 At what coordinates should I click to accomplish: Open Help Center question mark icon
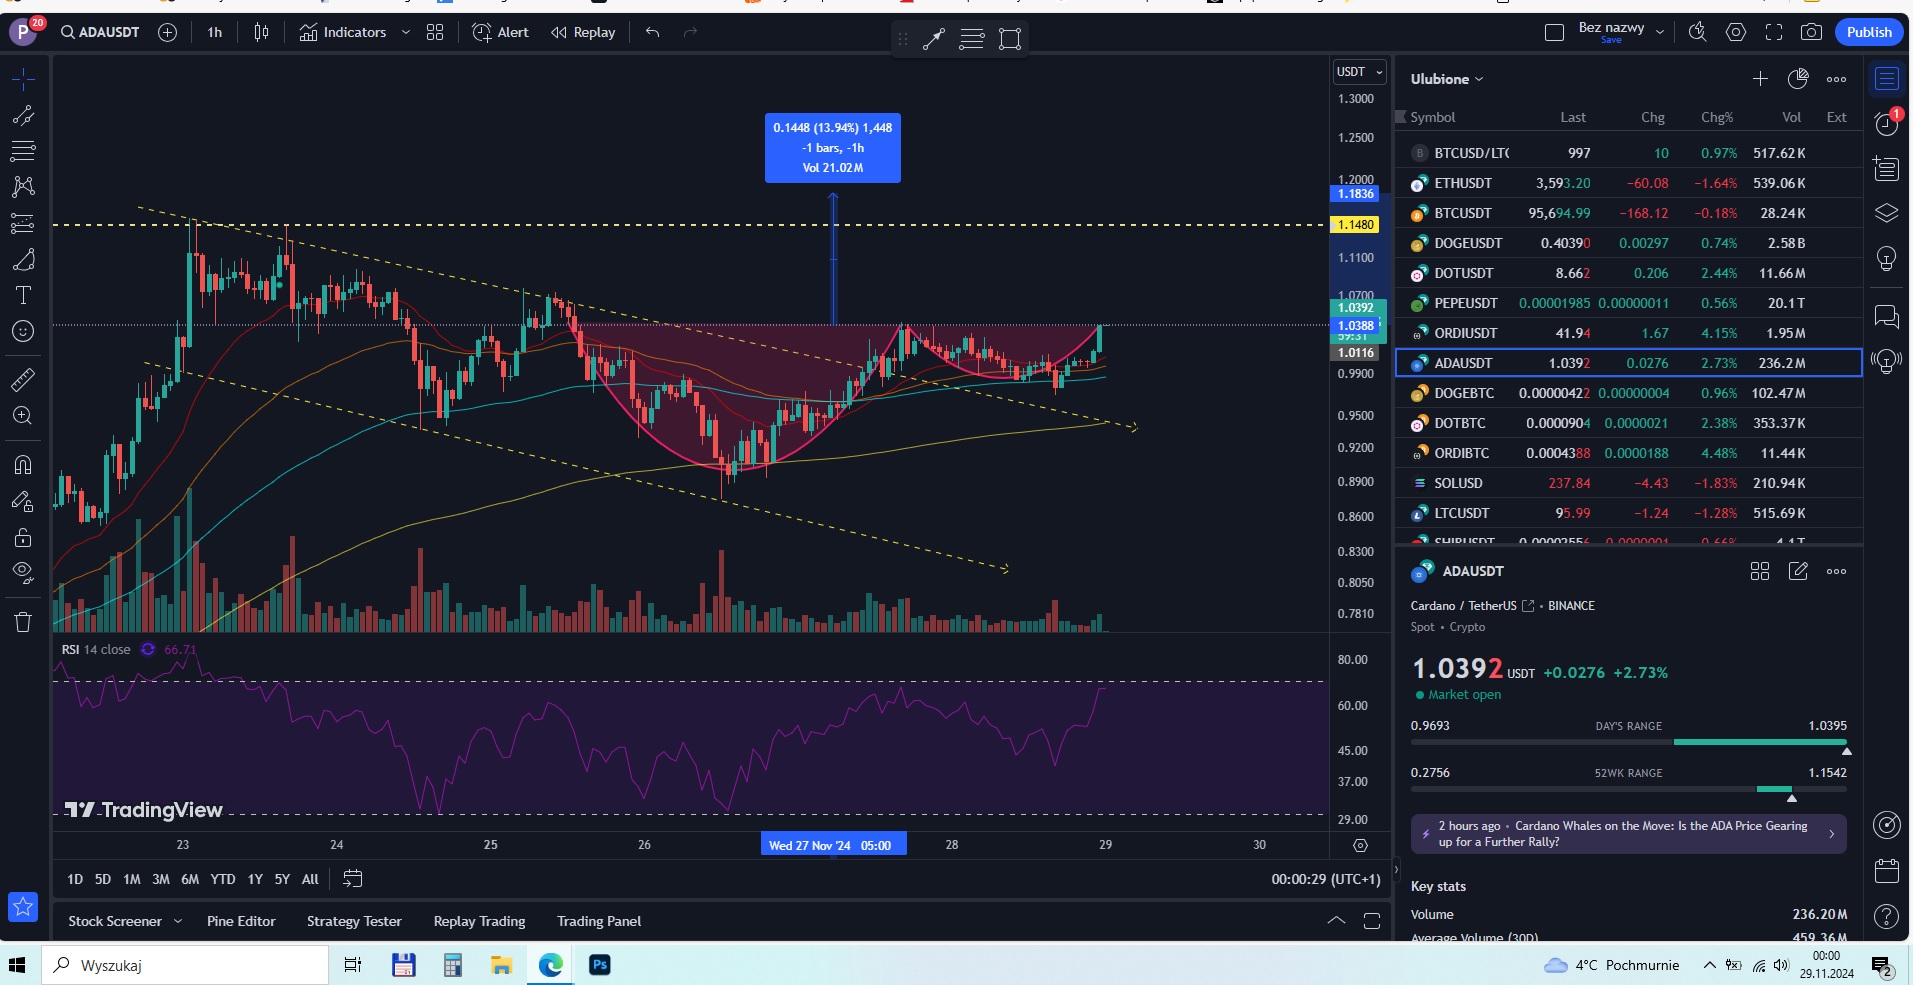click(x=1887, y=916)
